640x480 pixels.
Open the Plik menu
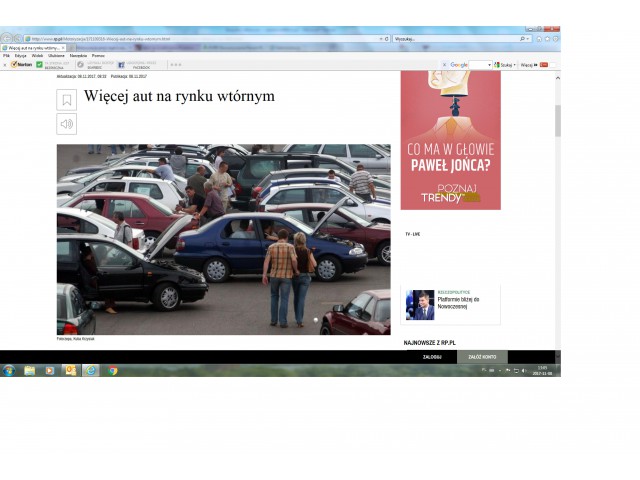pos(7,55)
